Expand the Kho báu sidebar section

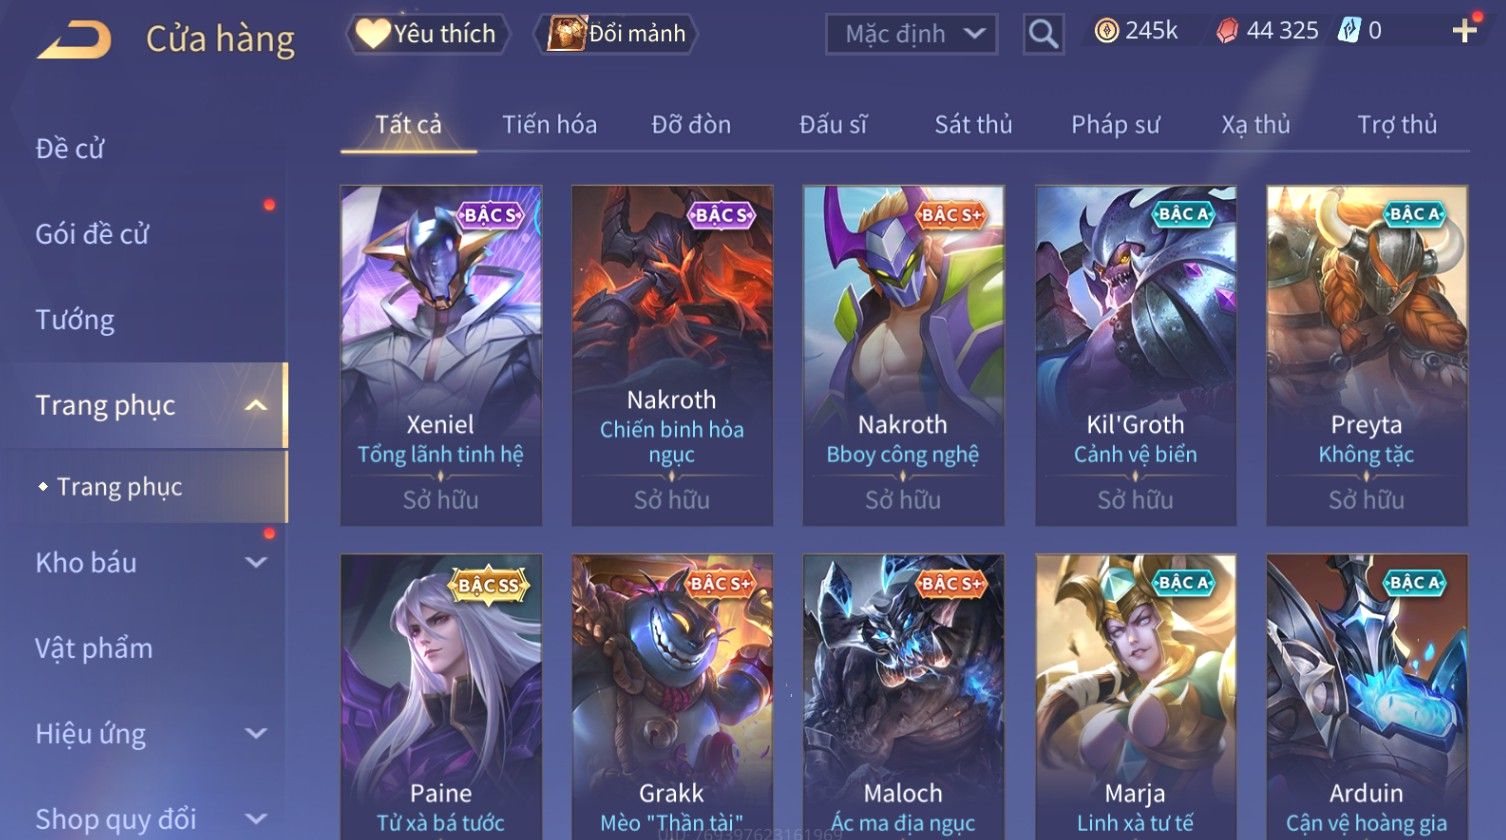point(256,562)
